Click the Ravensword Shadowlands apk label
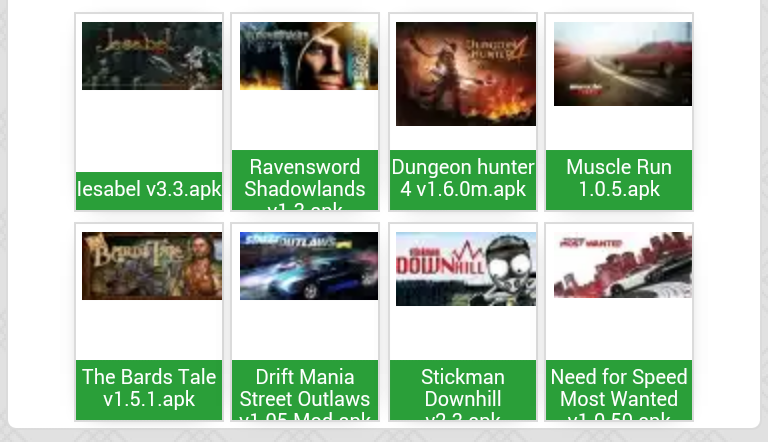Screen dimensions: 768x442 pos(305,180)
